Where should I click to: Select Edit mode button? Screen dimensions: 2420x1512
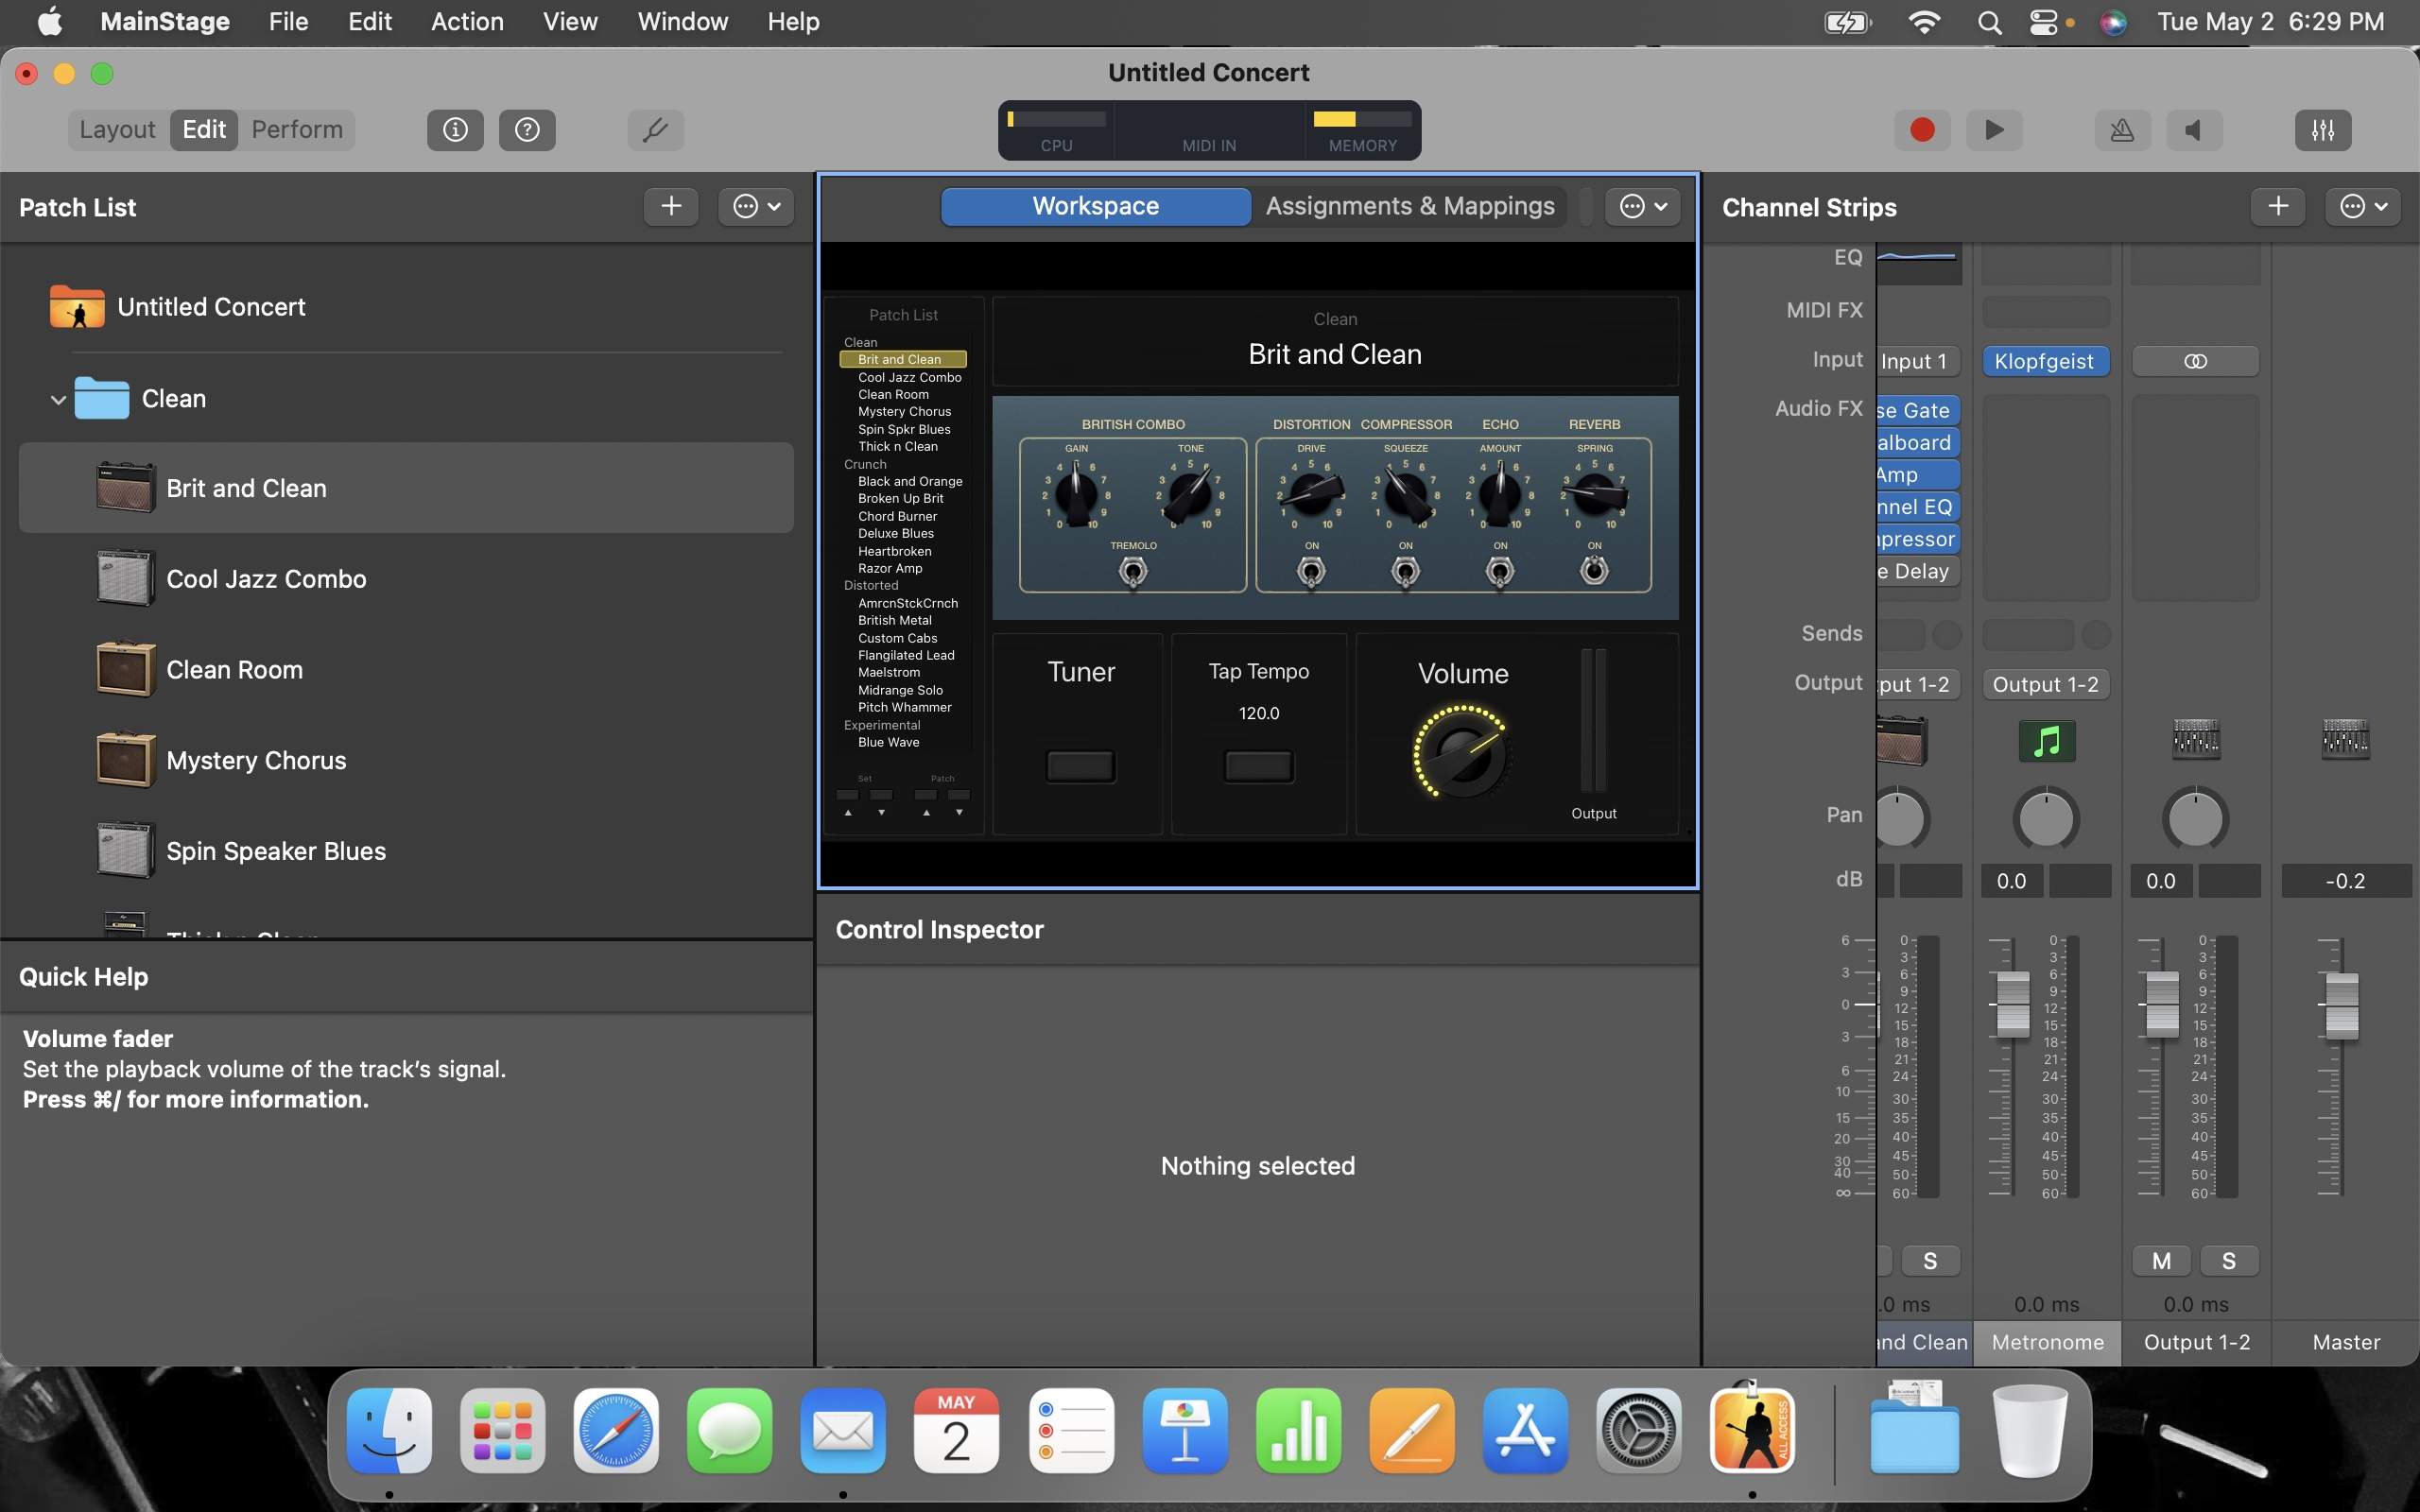click(x=204, y=130)
